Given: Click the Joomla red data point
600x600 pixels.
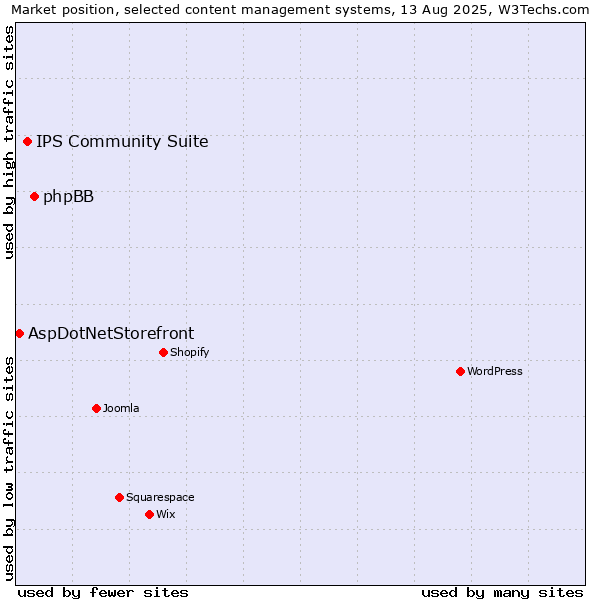Looking at the screenshot, I should pyautogui.click(x=96, y=408).
